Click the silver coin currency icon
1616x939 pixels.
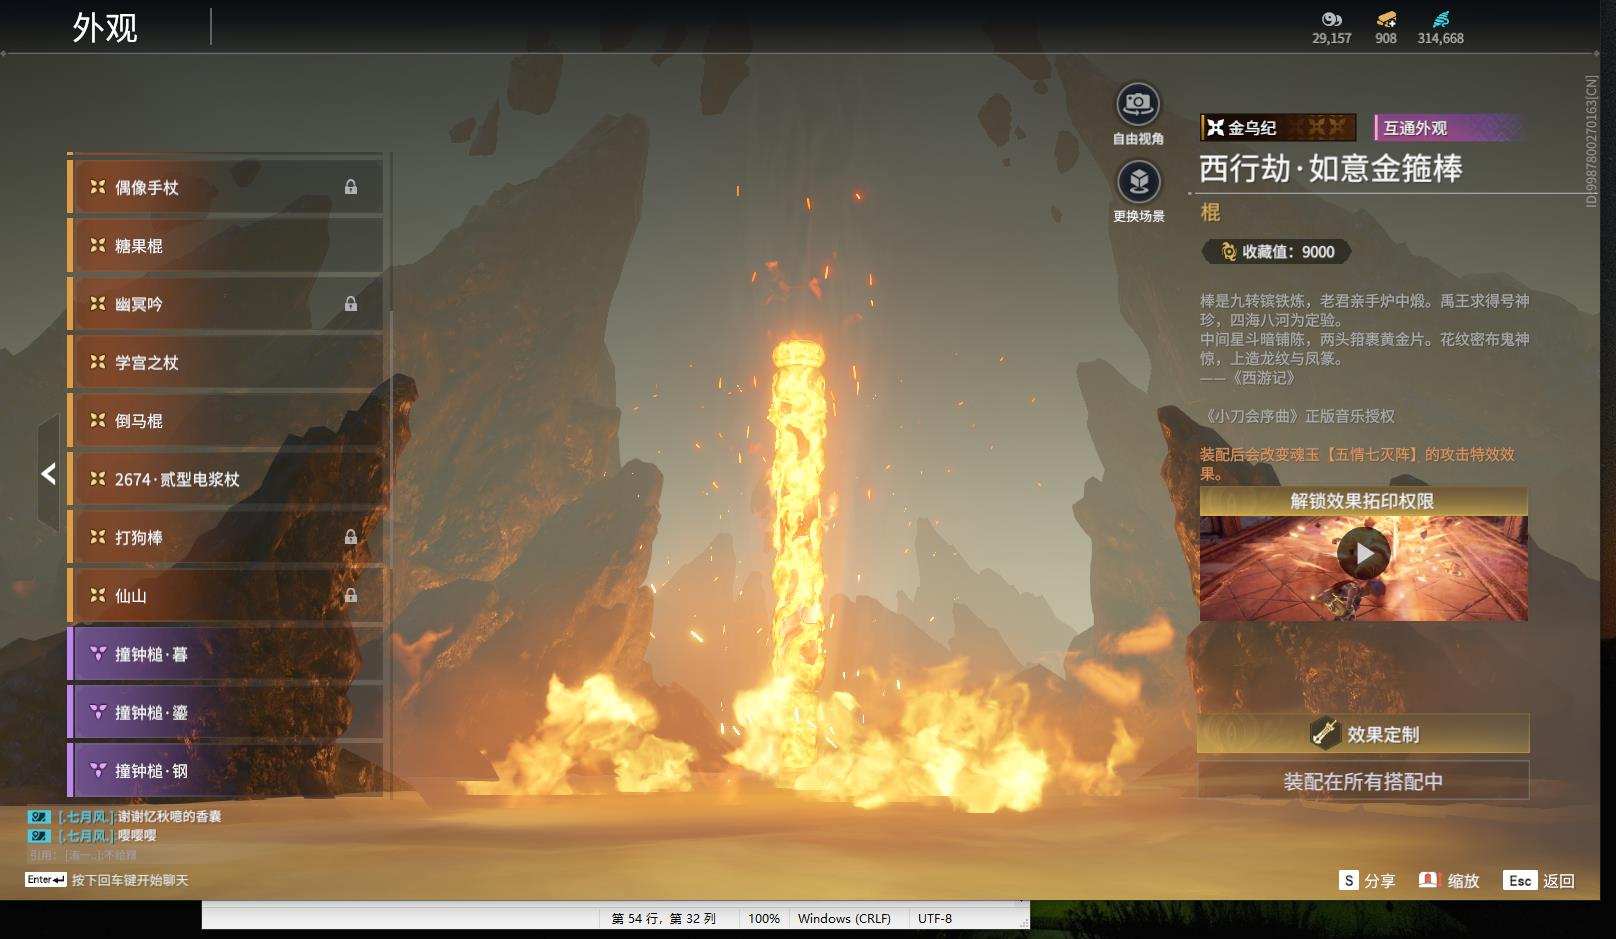click(x=1331, y=19)
